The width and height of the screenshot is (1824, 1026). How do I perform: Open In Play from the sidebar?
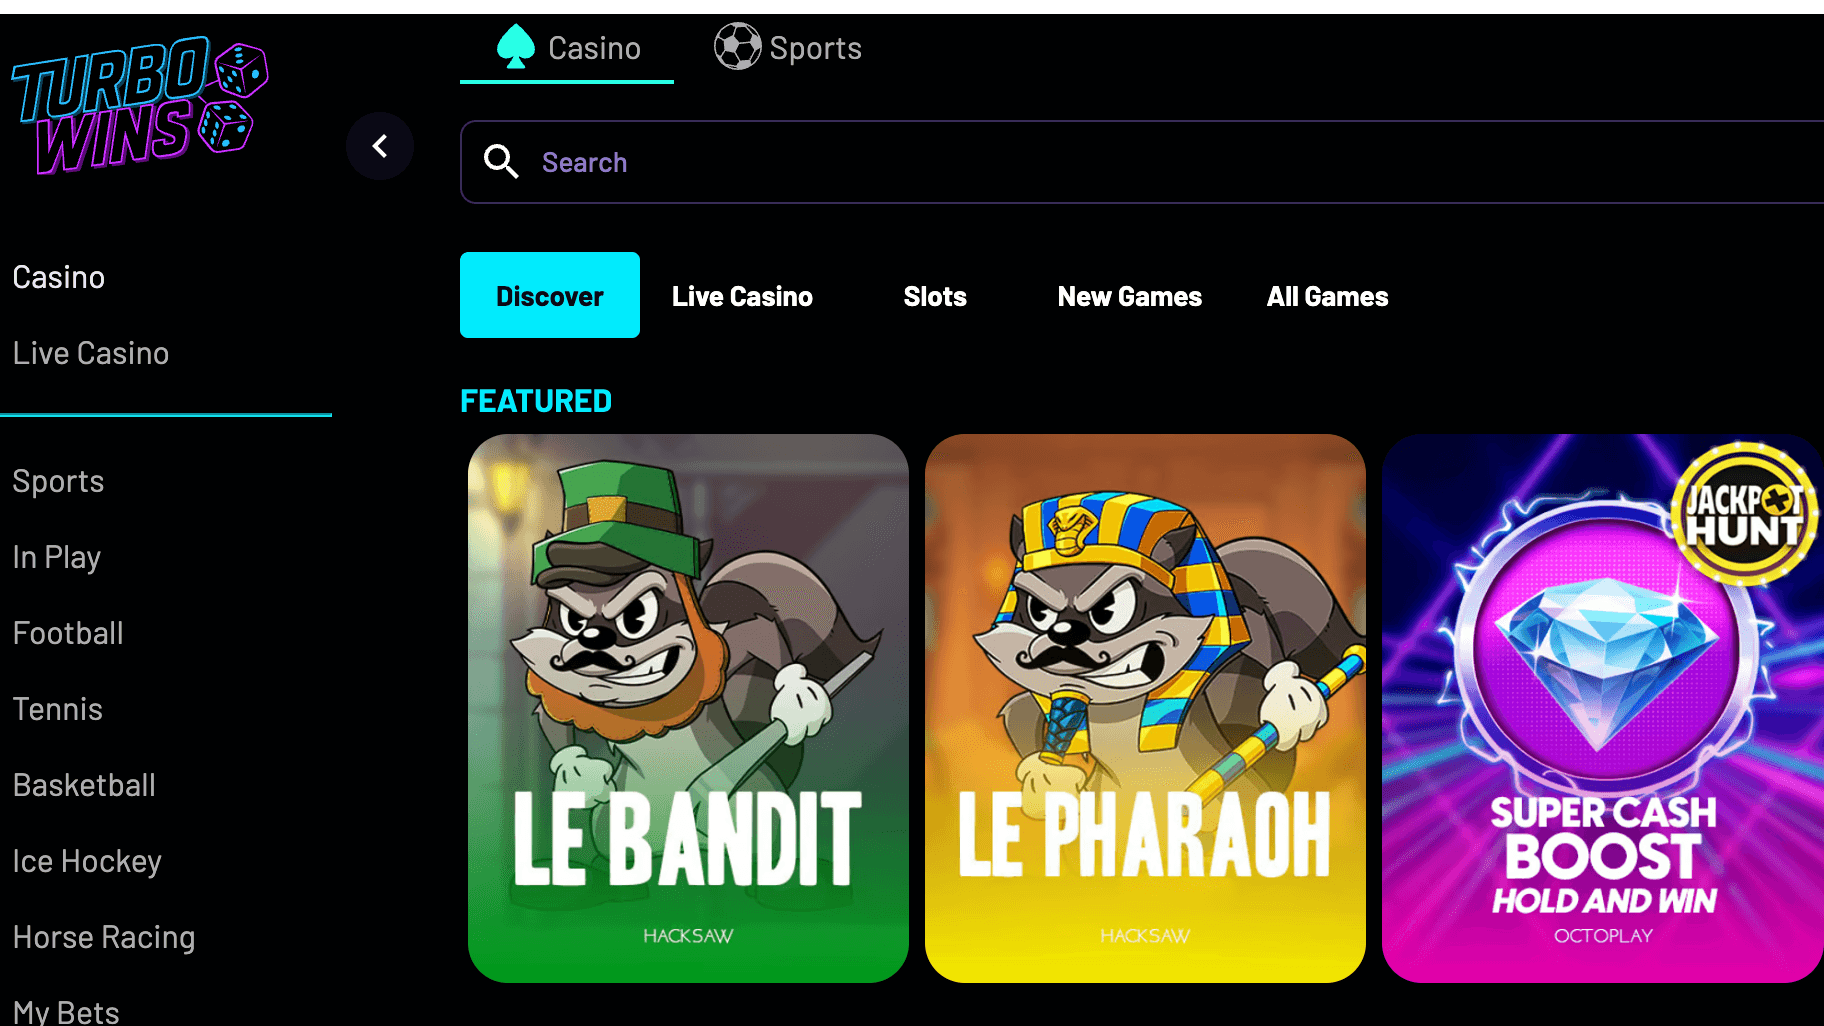[57, 557]
